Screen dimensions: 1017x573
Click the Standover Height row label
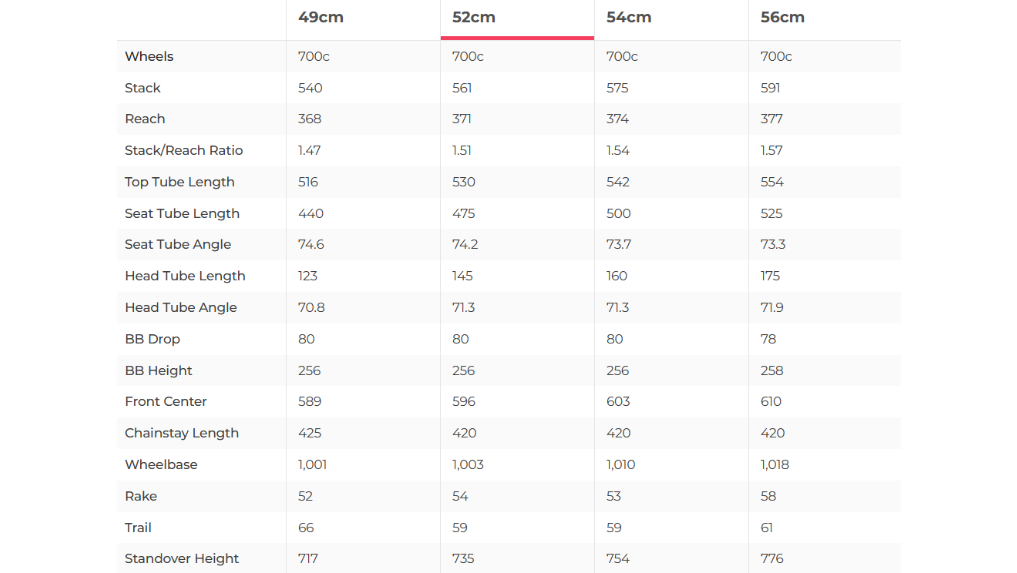(182, 559)
